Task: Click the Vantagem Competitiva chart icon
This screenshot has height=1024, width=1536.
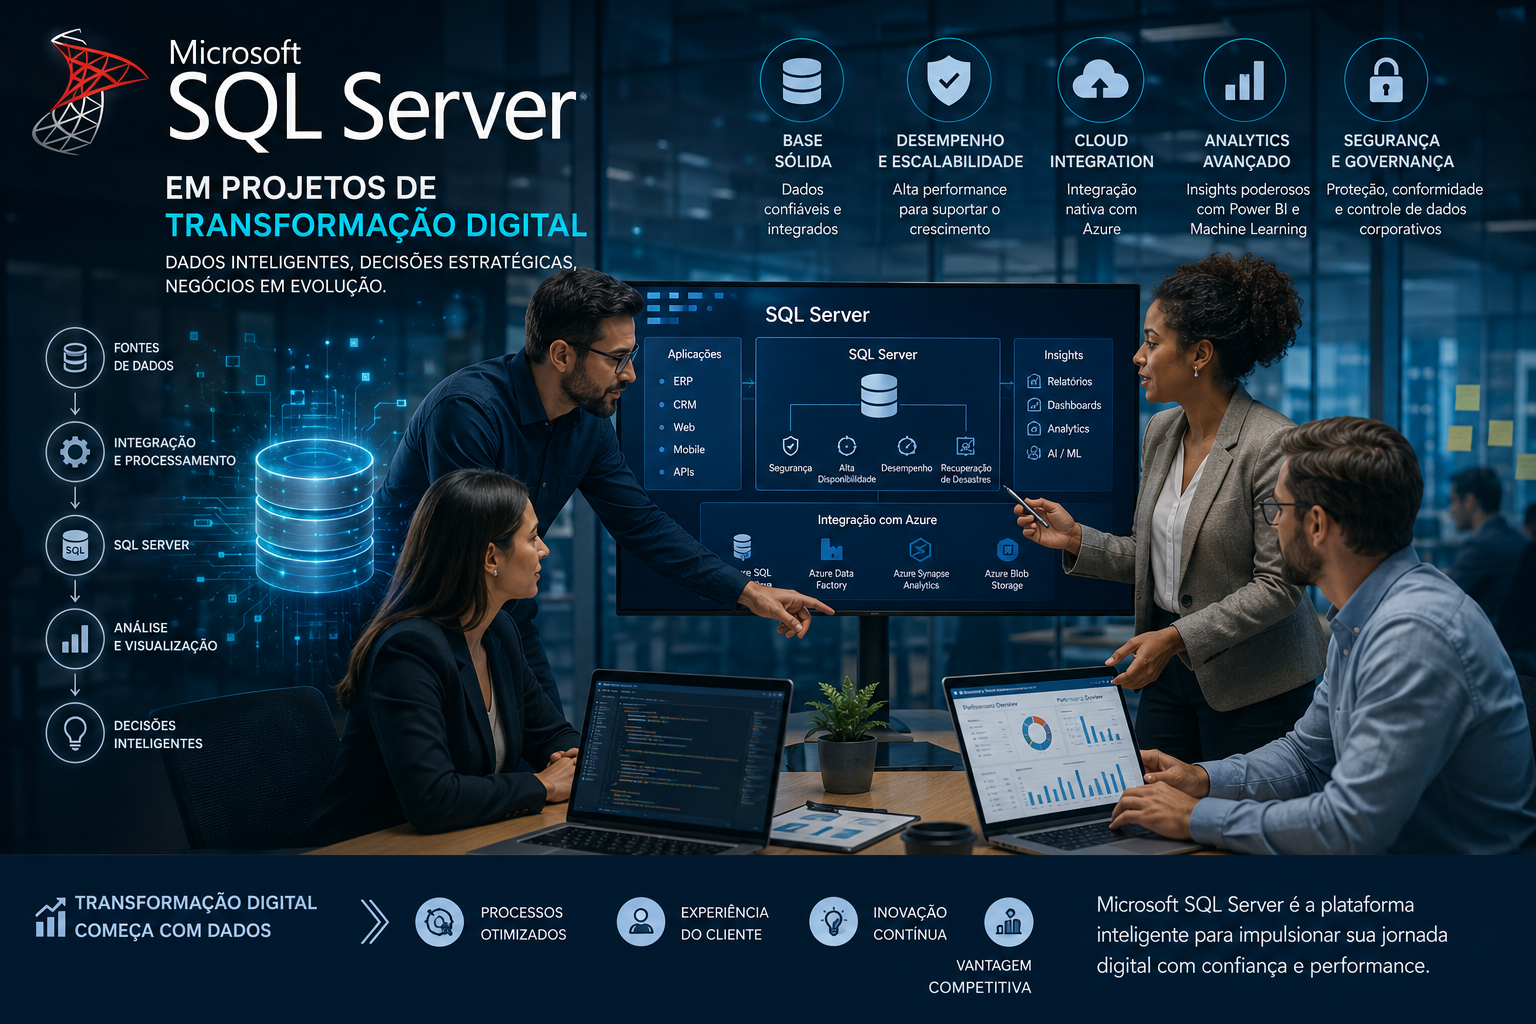Action: click(x=1009, y=922)
